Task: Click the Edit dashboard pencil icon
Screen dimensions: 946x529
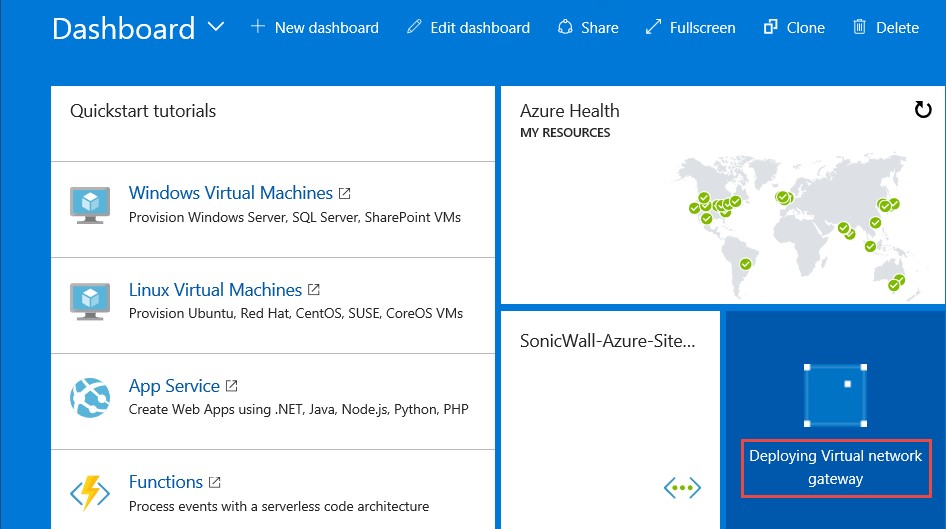Action: click(414, 27)
